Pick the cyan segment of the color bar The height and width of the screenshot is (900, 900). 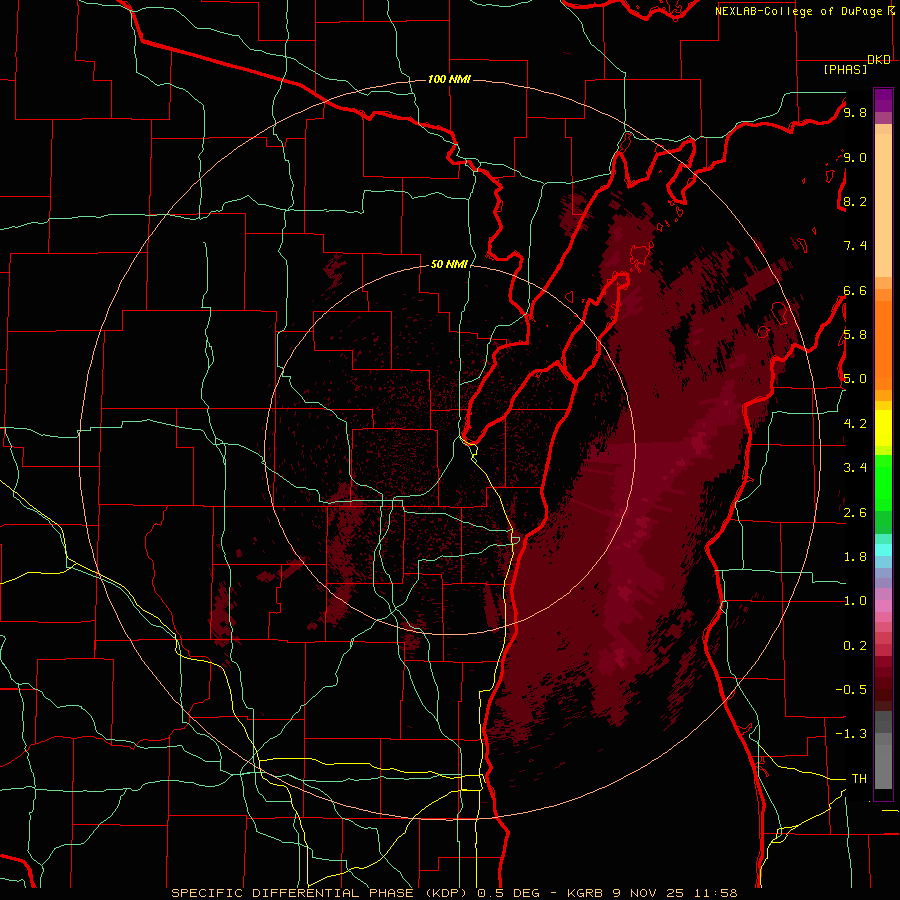pyautogui.click(x=883, y=550)
